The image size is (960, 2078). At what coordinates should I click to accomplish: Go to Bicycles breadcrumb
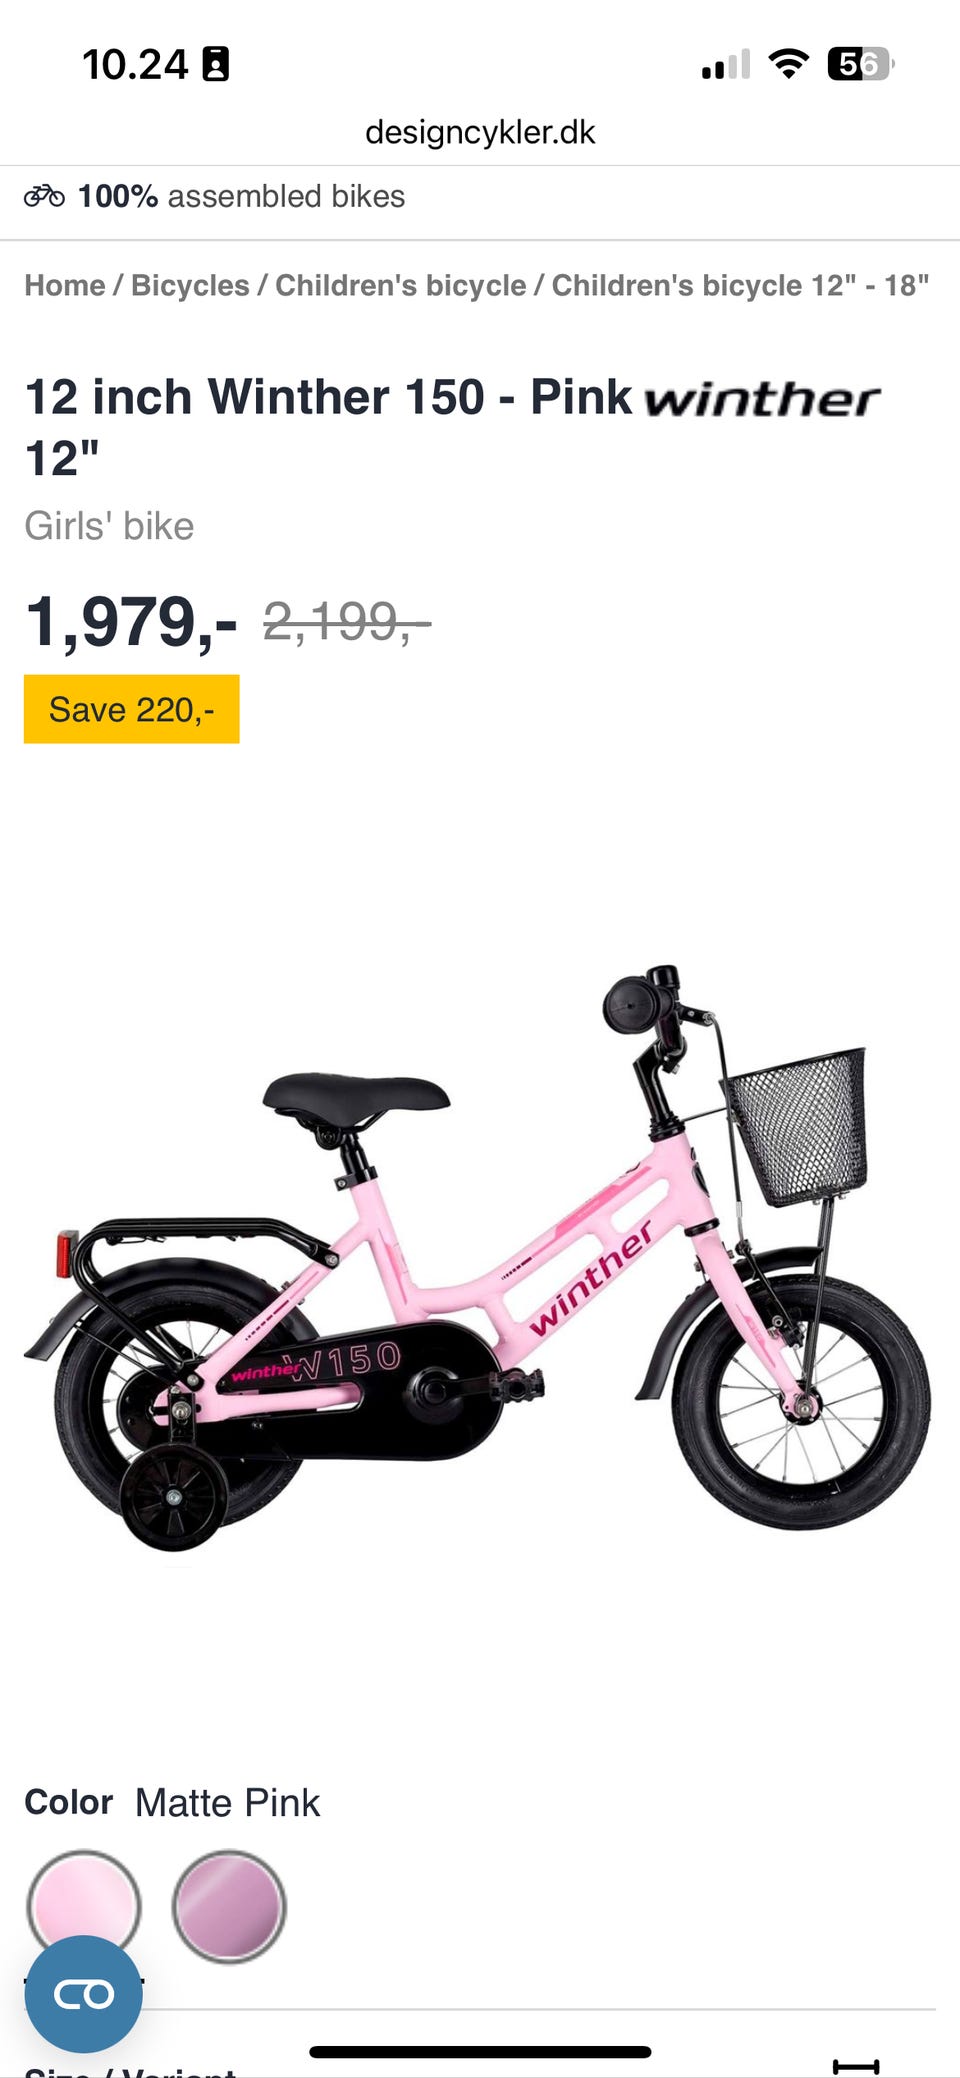point(190,285)
